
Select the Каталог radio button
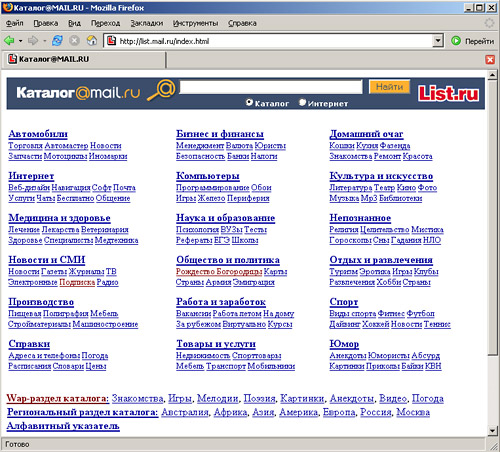click(249, 103)
